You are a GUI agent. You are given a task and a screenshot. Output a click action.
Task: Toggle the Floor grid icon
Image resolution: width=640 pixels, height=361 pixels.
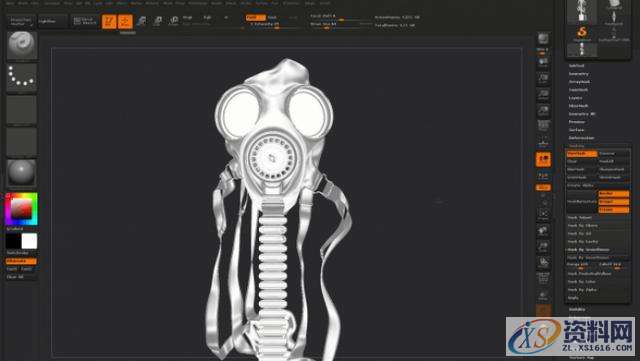coord(543,142)
